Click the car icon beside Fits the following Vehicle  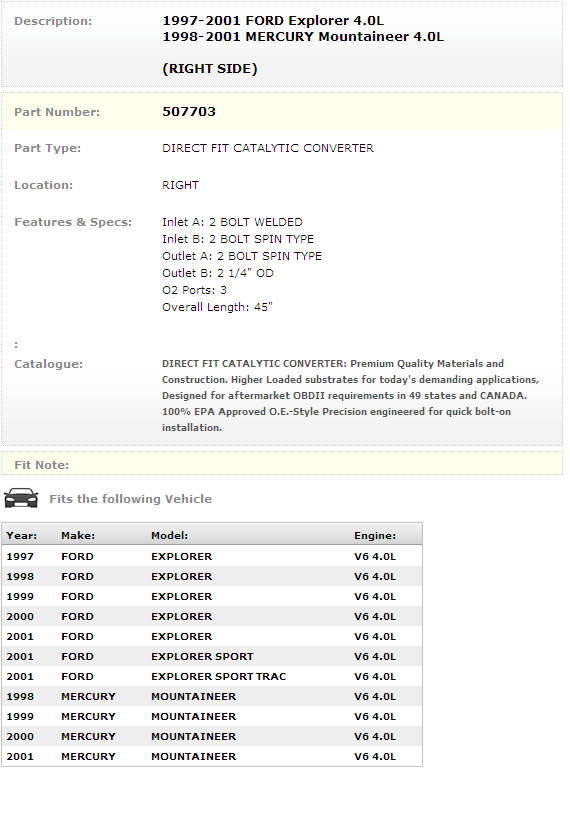[21, 498]
